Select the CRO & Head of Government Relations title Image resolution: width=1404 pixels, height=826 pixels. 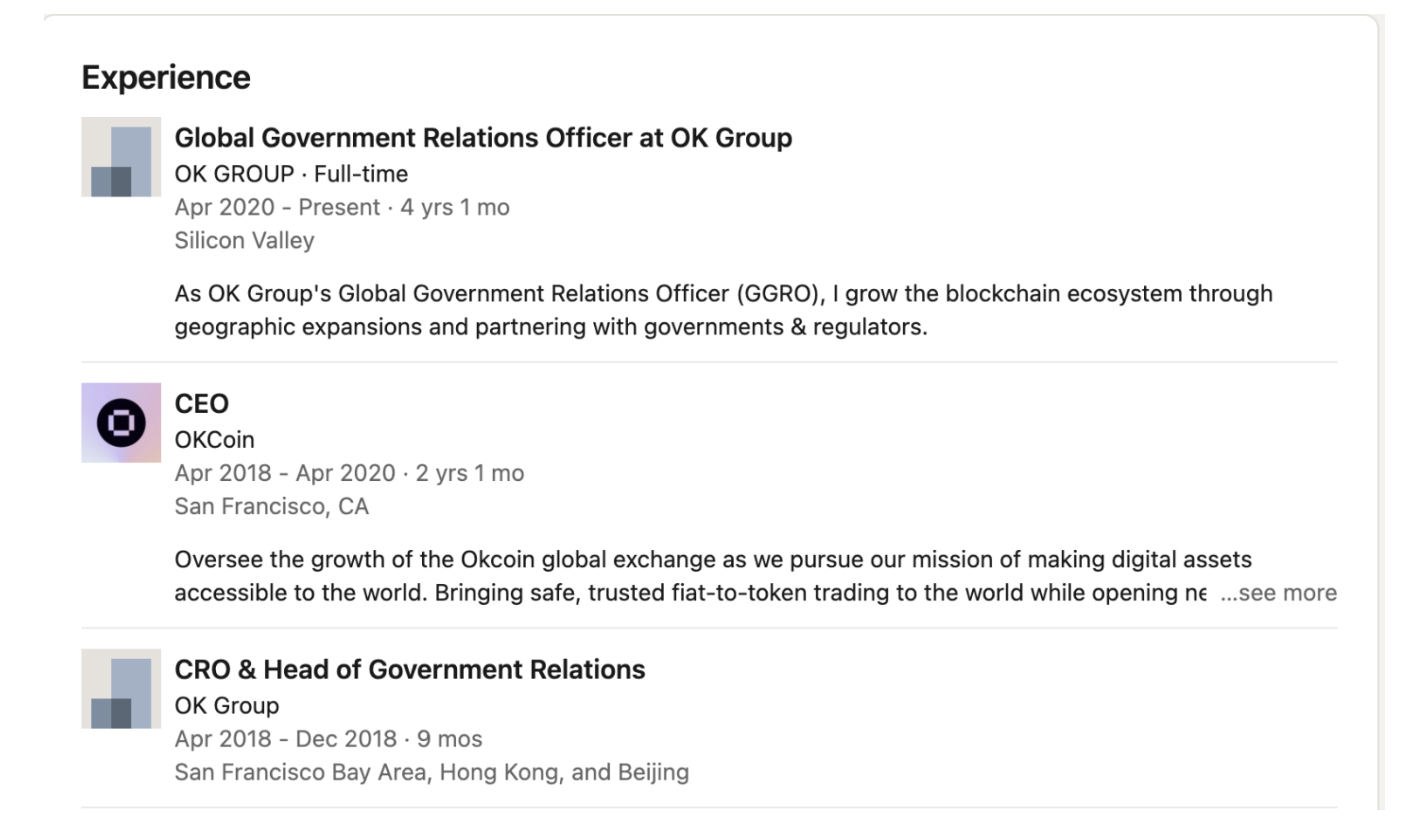(x=410, y=670)
